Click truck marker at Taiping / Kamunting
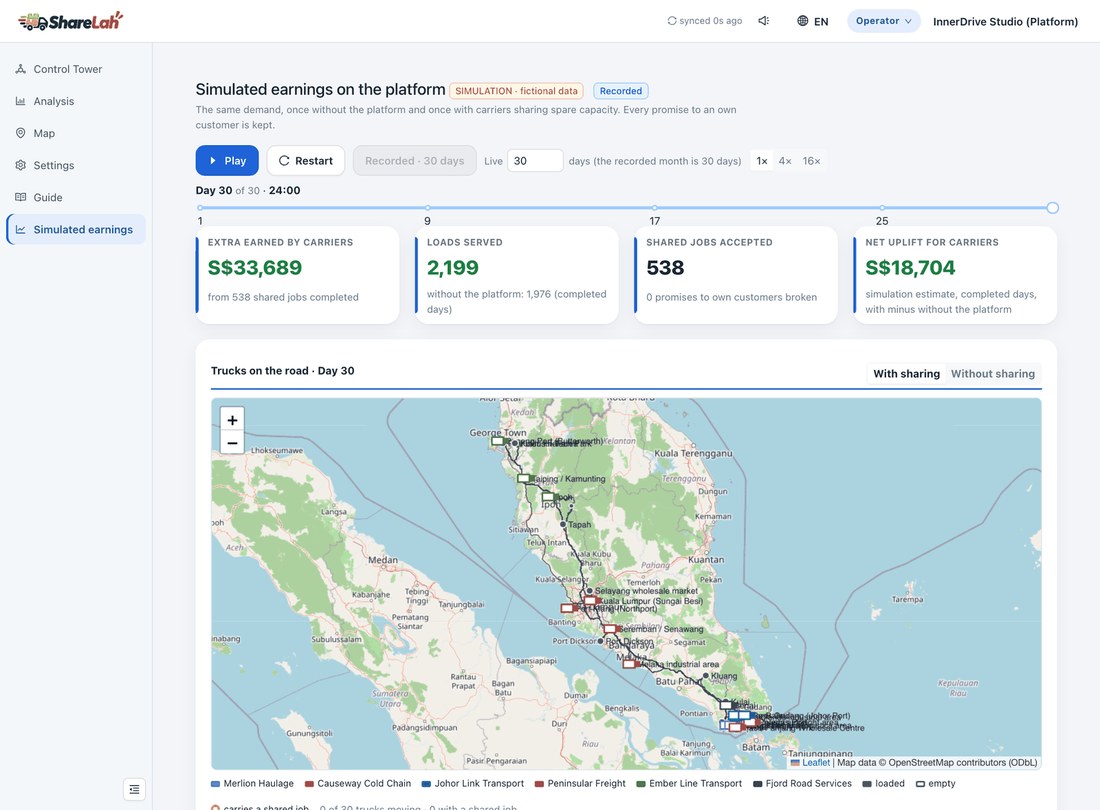Screen dimensions: 1100x810 (524, 478)
